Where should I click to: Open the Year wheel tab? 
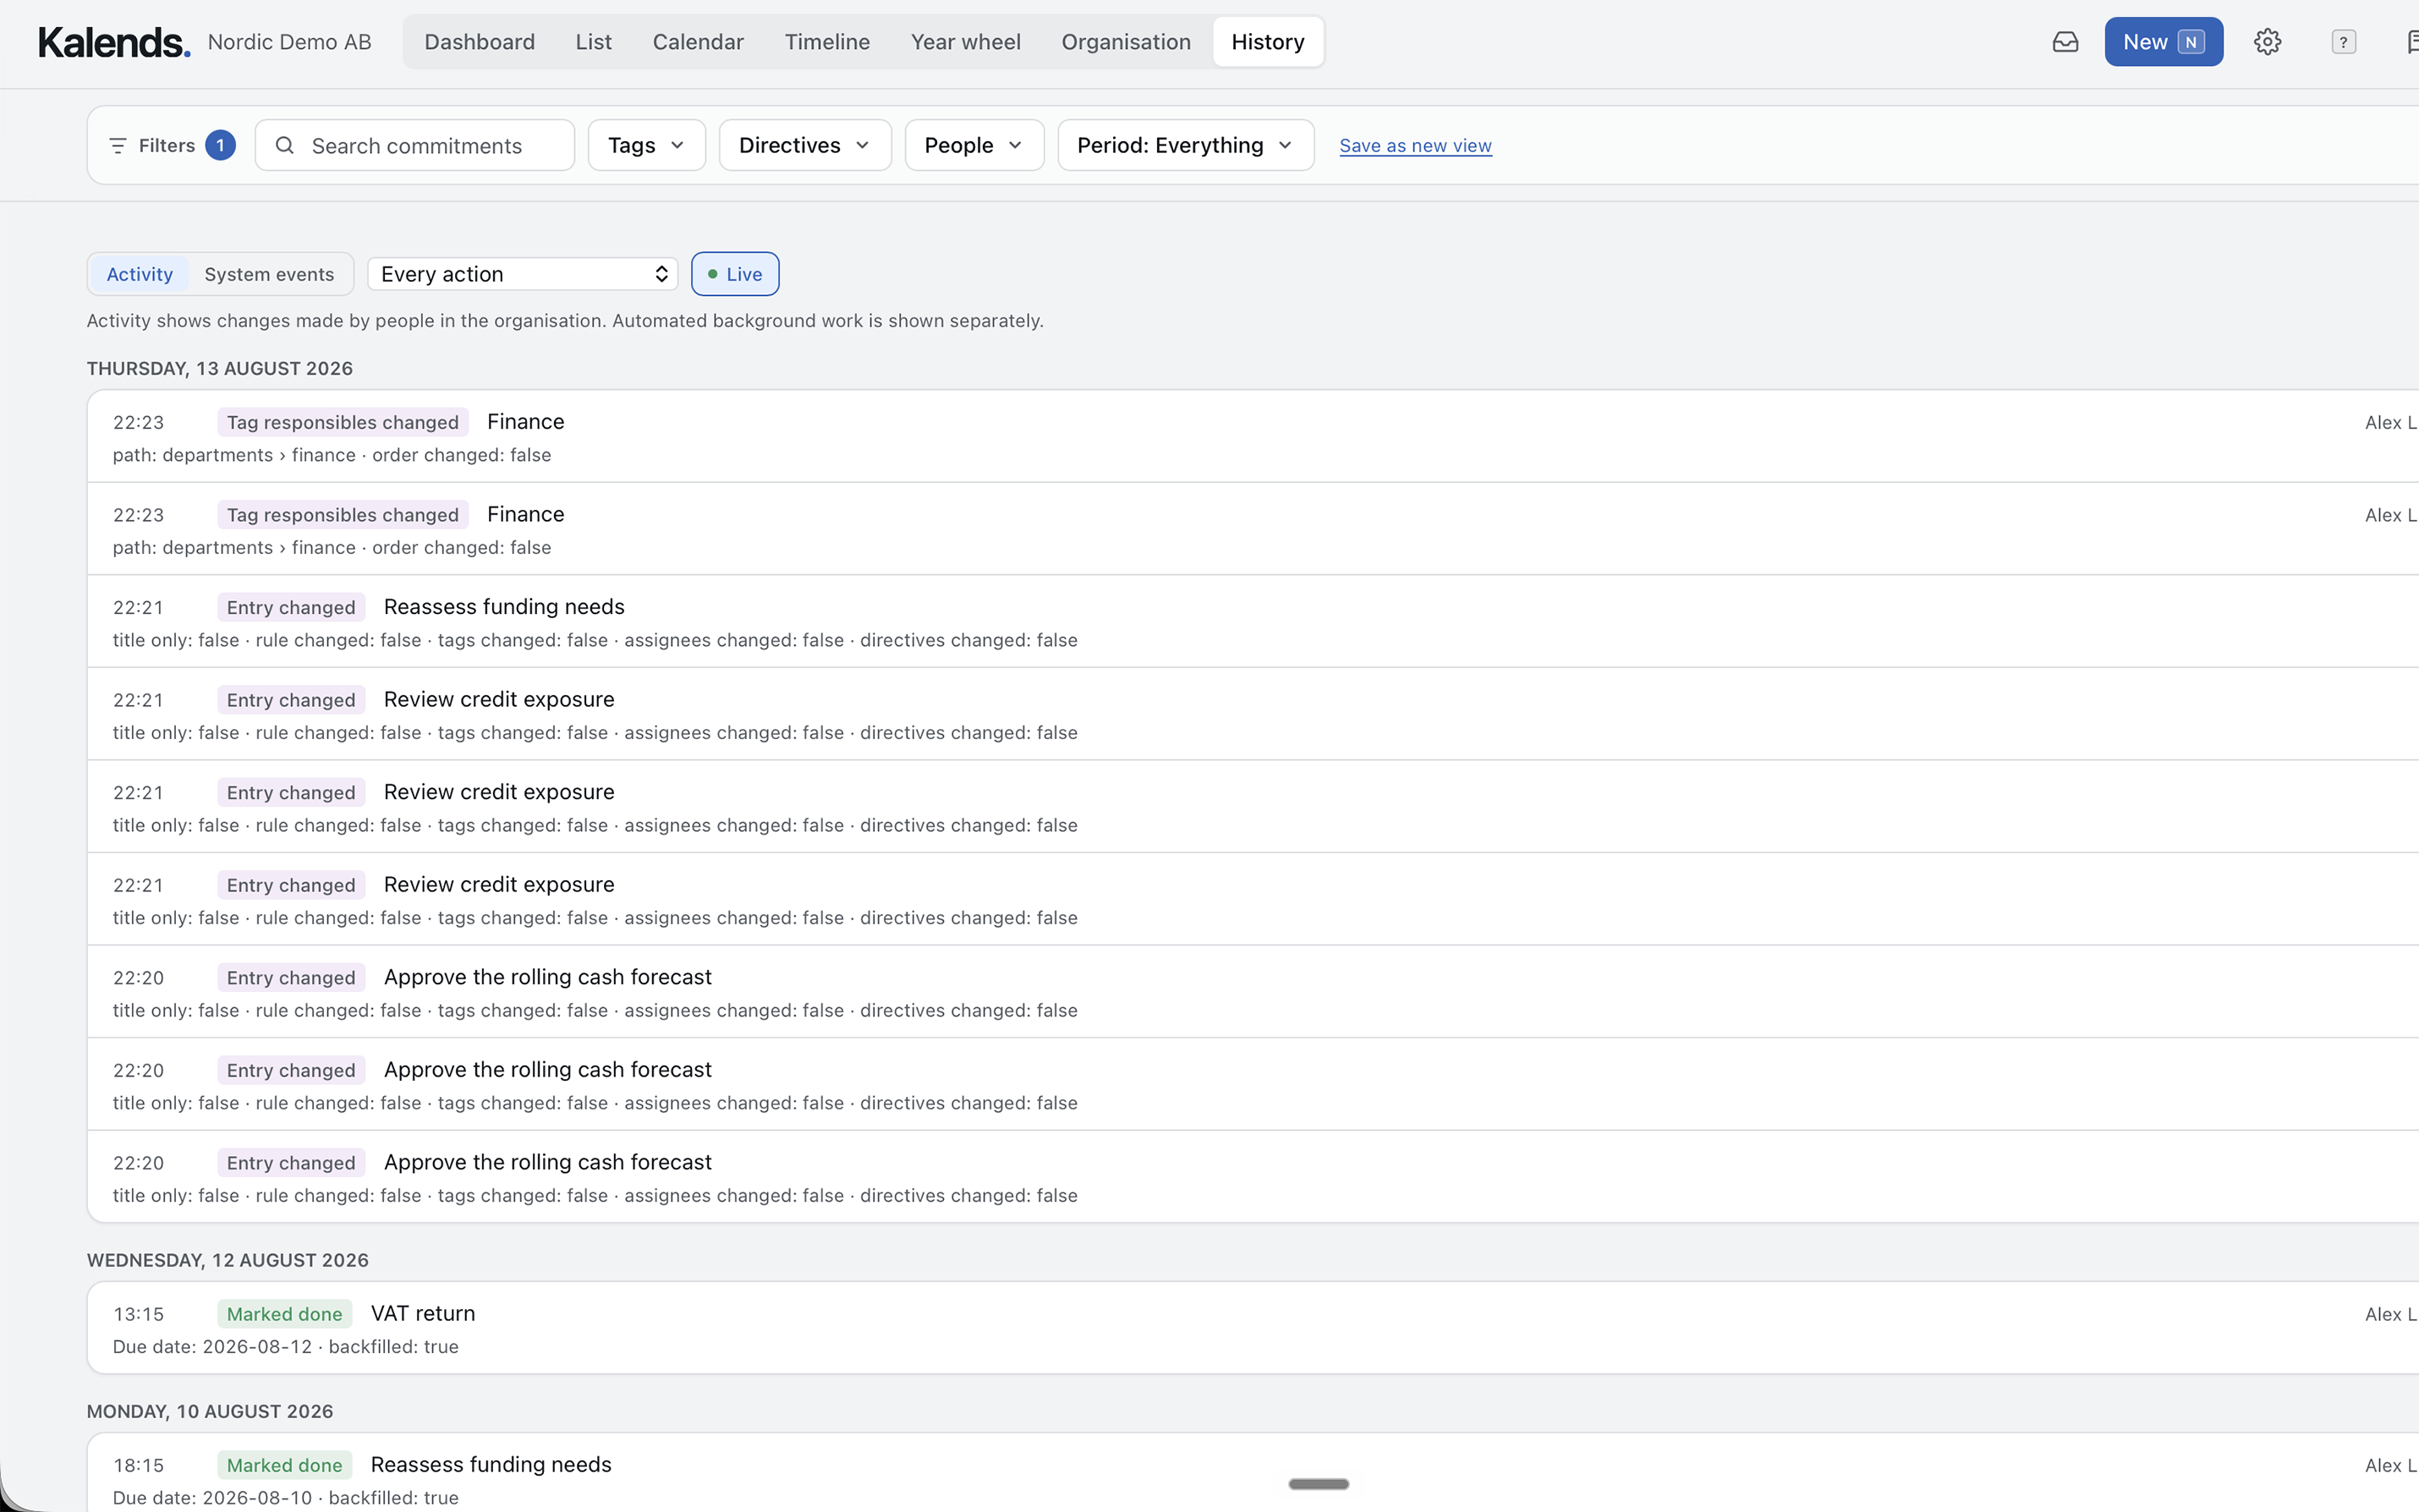click(x=965, y=42)
